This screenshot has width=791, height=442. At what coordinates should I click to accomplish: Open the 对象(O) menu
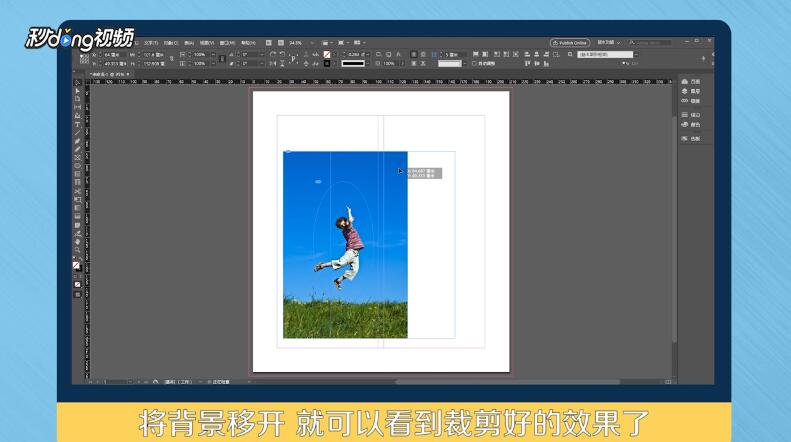click(x=171, y=43)
